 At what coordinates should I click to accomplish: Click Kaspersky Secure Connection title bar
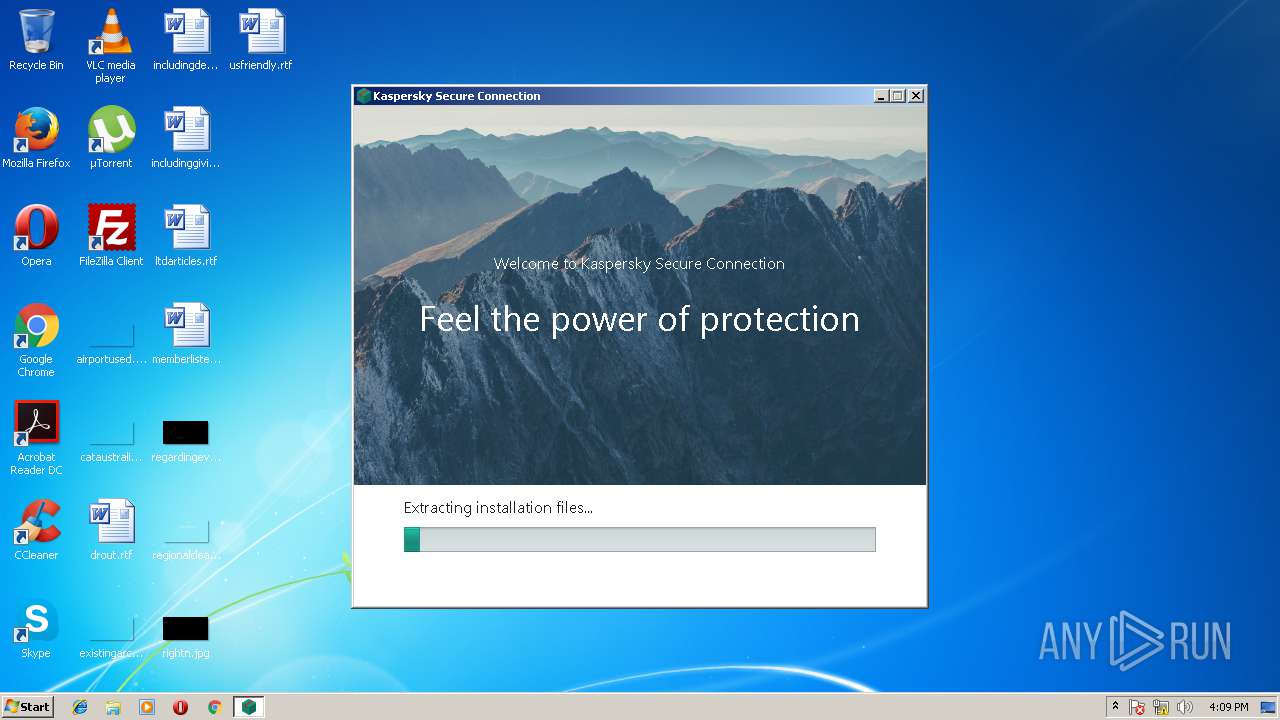[x=640, y=96]
